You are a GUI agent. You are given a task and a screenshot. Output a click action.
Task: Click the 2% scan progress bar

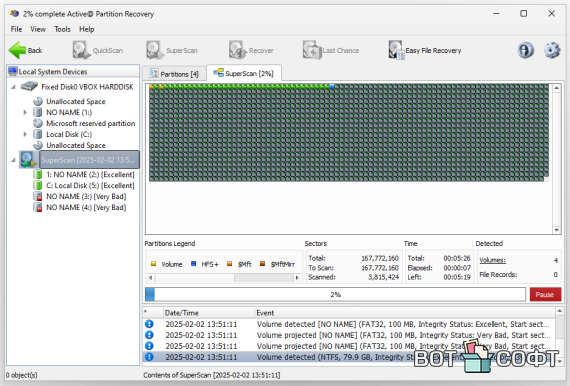click(335, 294)
